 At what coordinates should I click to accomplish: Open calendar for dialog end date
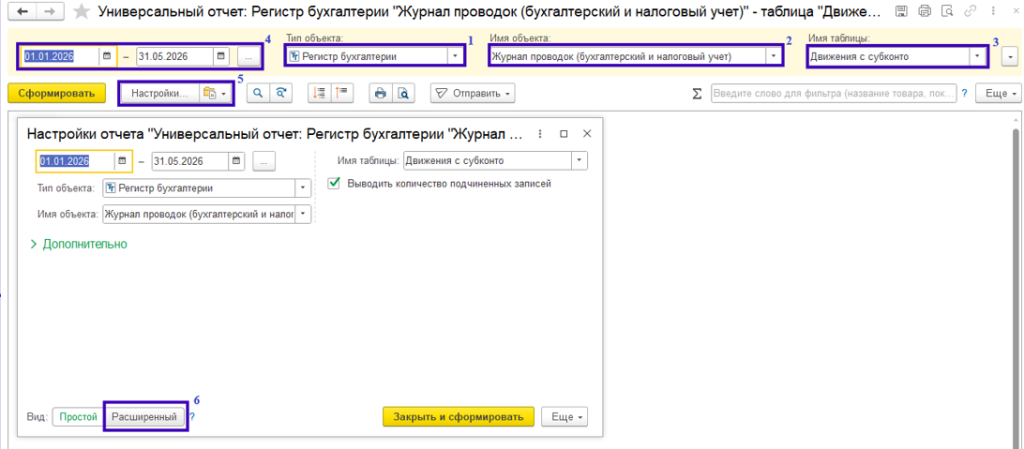click(236, 161)
